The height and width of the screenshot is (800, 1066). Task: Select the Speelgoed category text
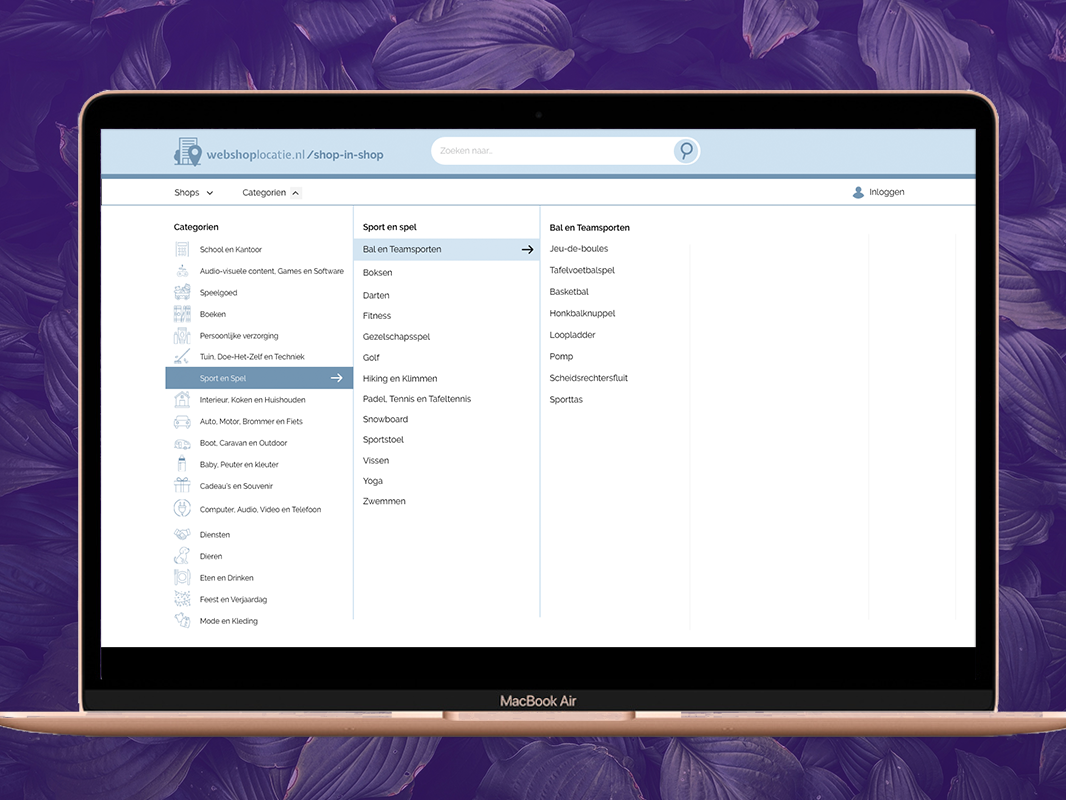[218, 293]
